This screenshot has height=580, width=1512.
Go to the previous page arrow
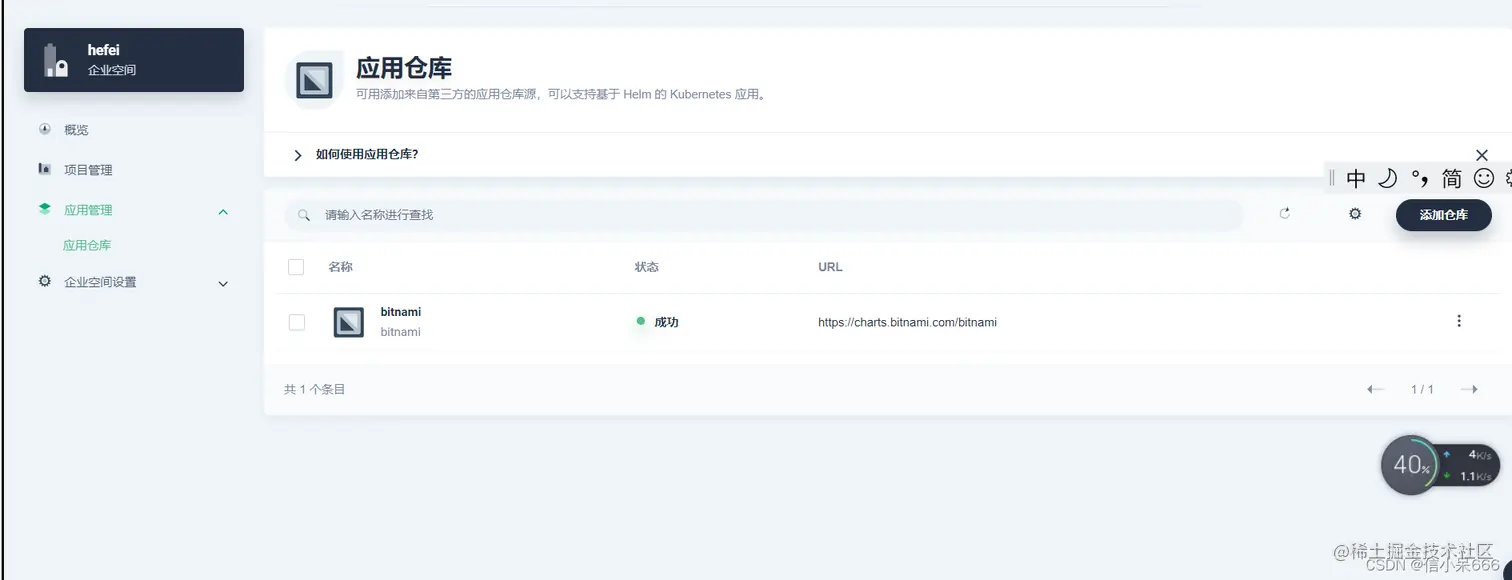click(1376, 389)
